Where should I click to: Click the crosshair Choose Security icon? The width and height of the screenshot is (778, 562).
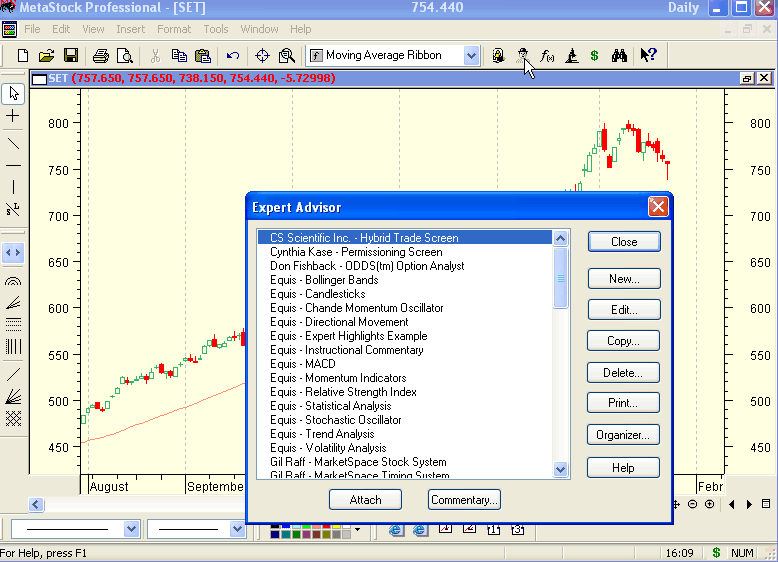click(x=262, y=56)
